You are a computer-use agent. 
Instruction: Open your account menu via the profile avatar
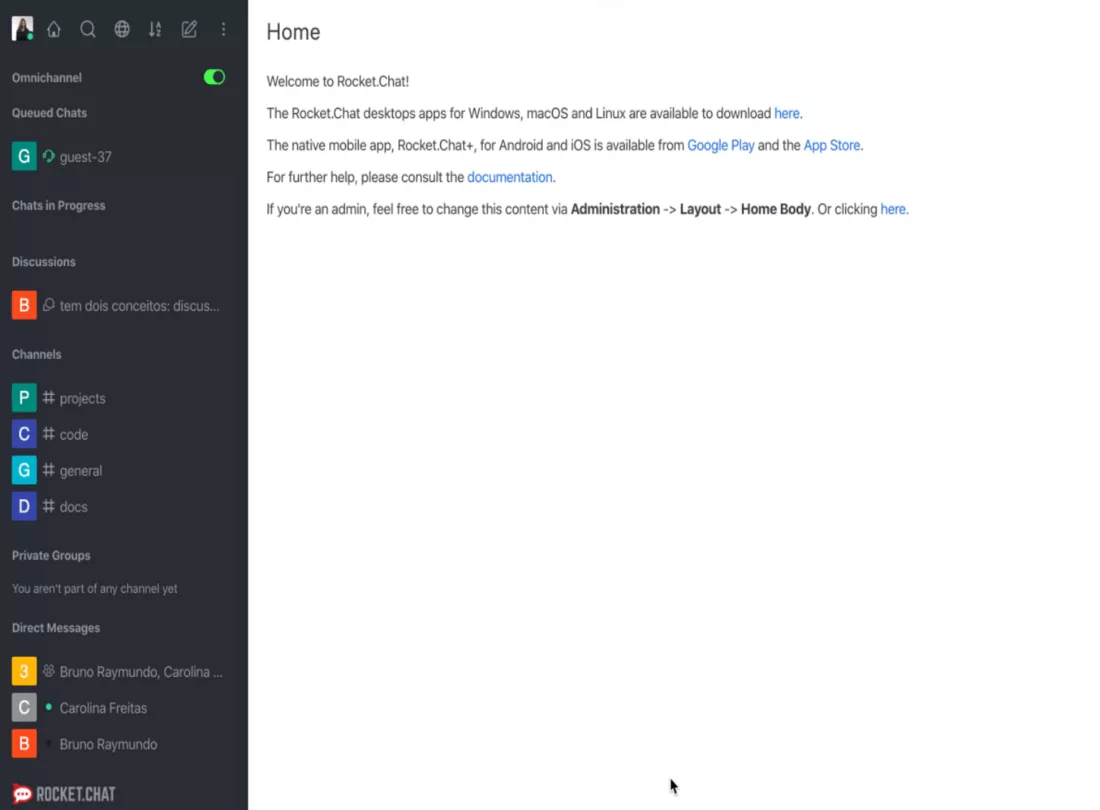pos(21,28)
